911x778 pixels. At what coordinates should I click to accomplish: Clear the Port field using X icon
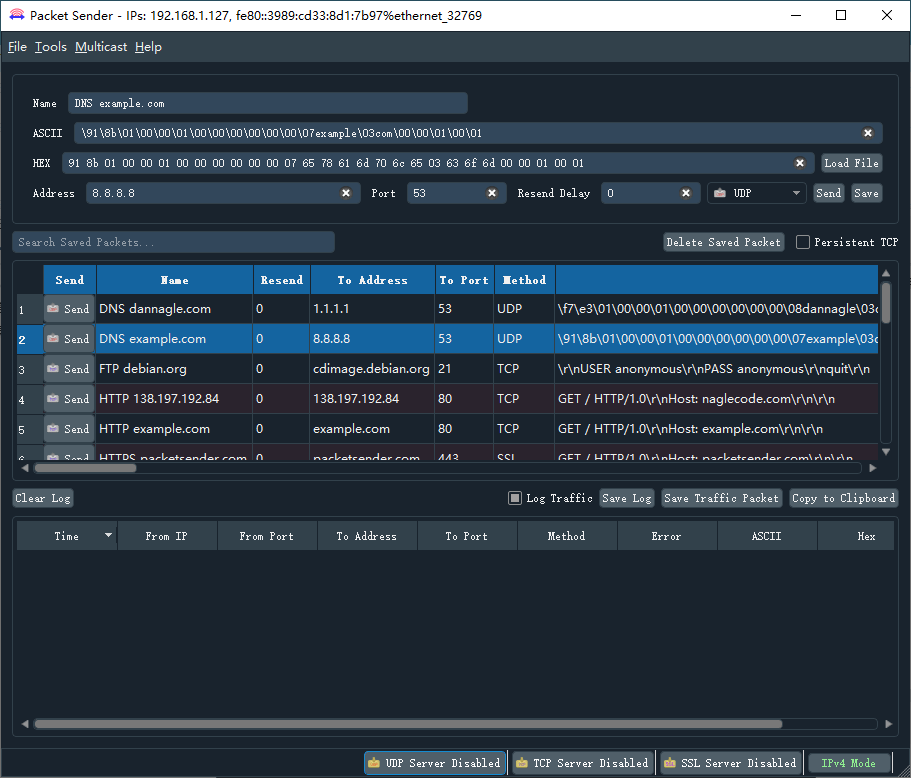492,193
